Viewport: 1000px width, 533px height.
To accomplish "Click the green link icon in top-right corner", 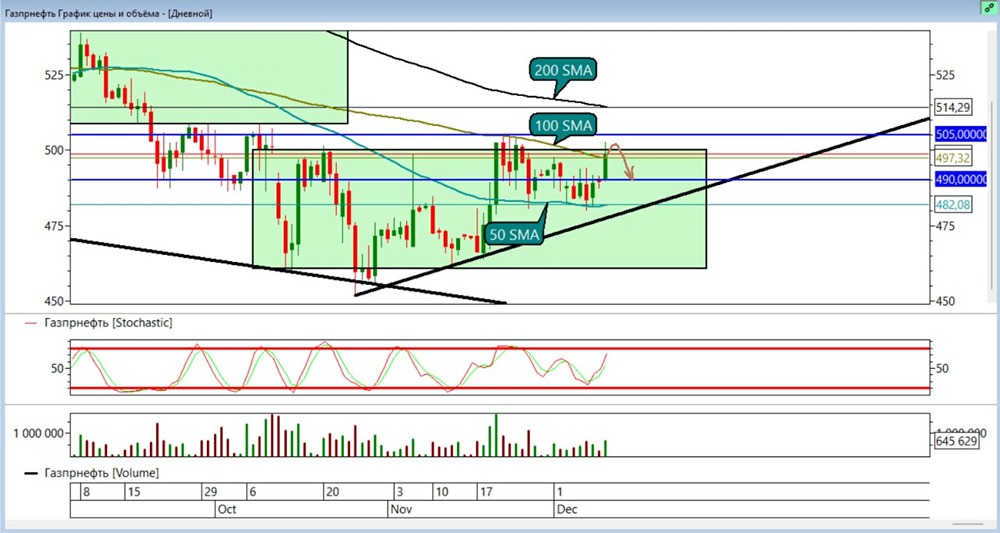I will (x=990, y=6).
